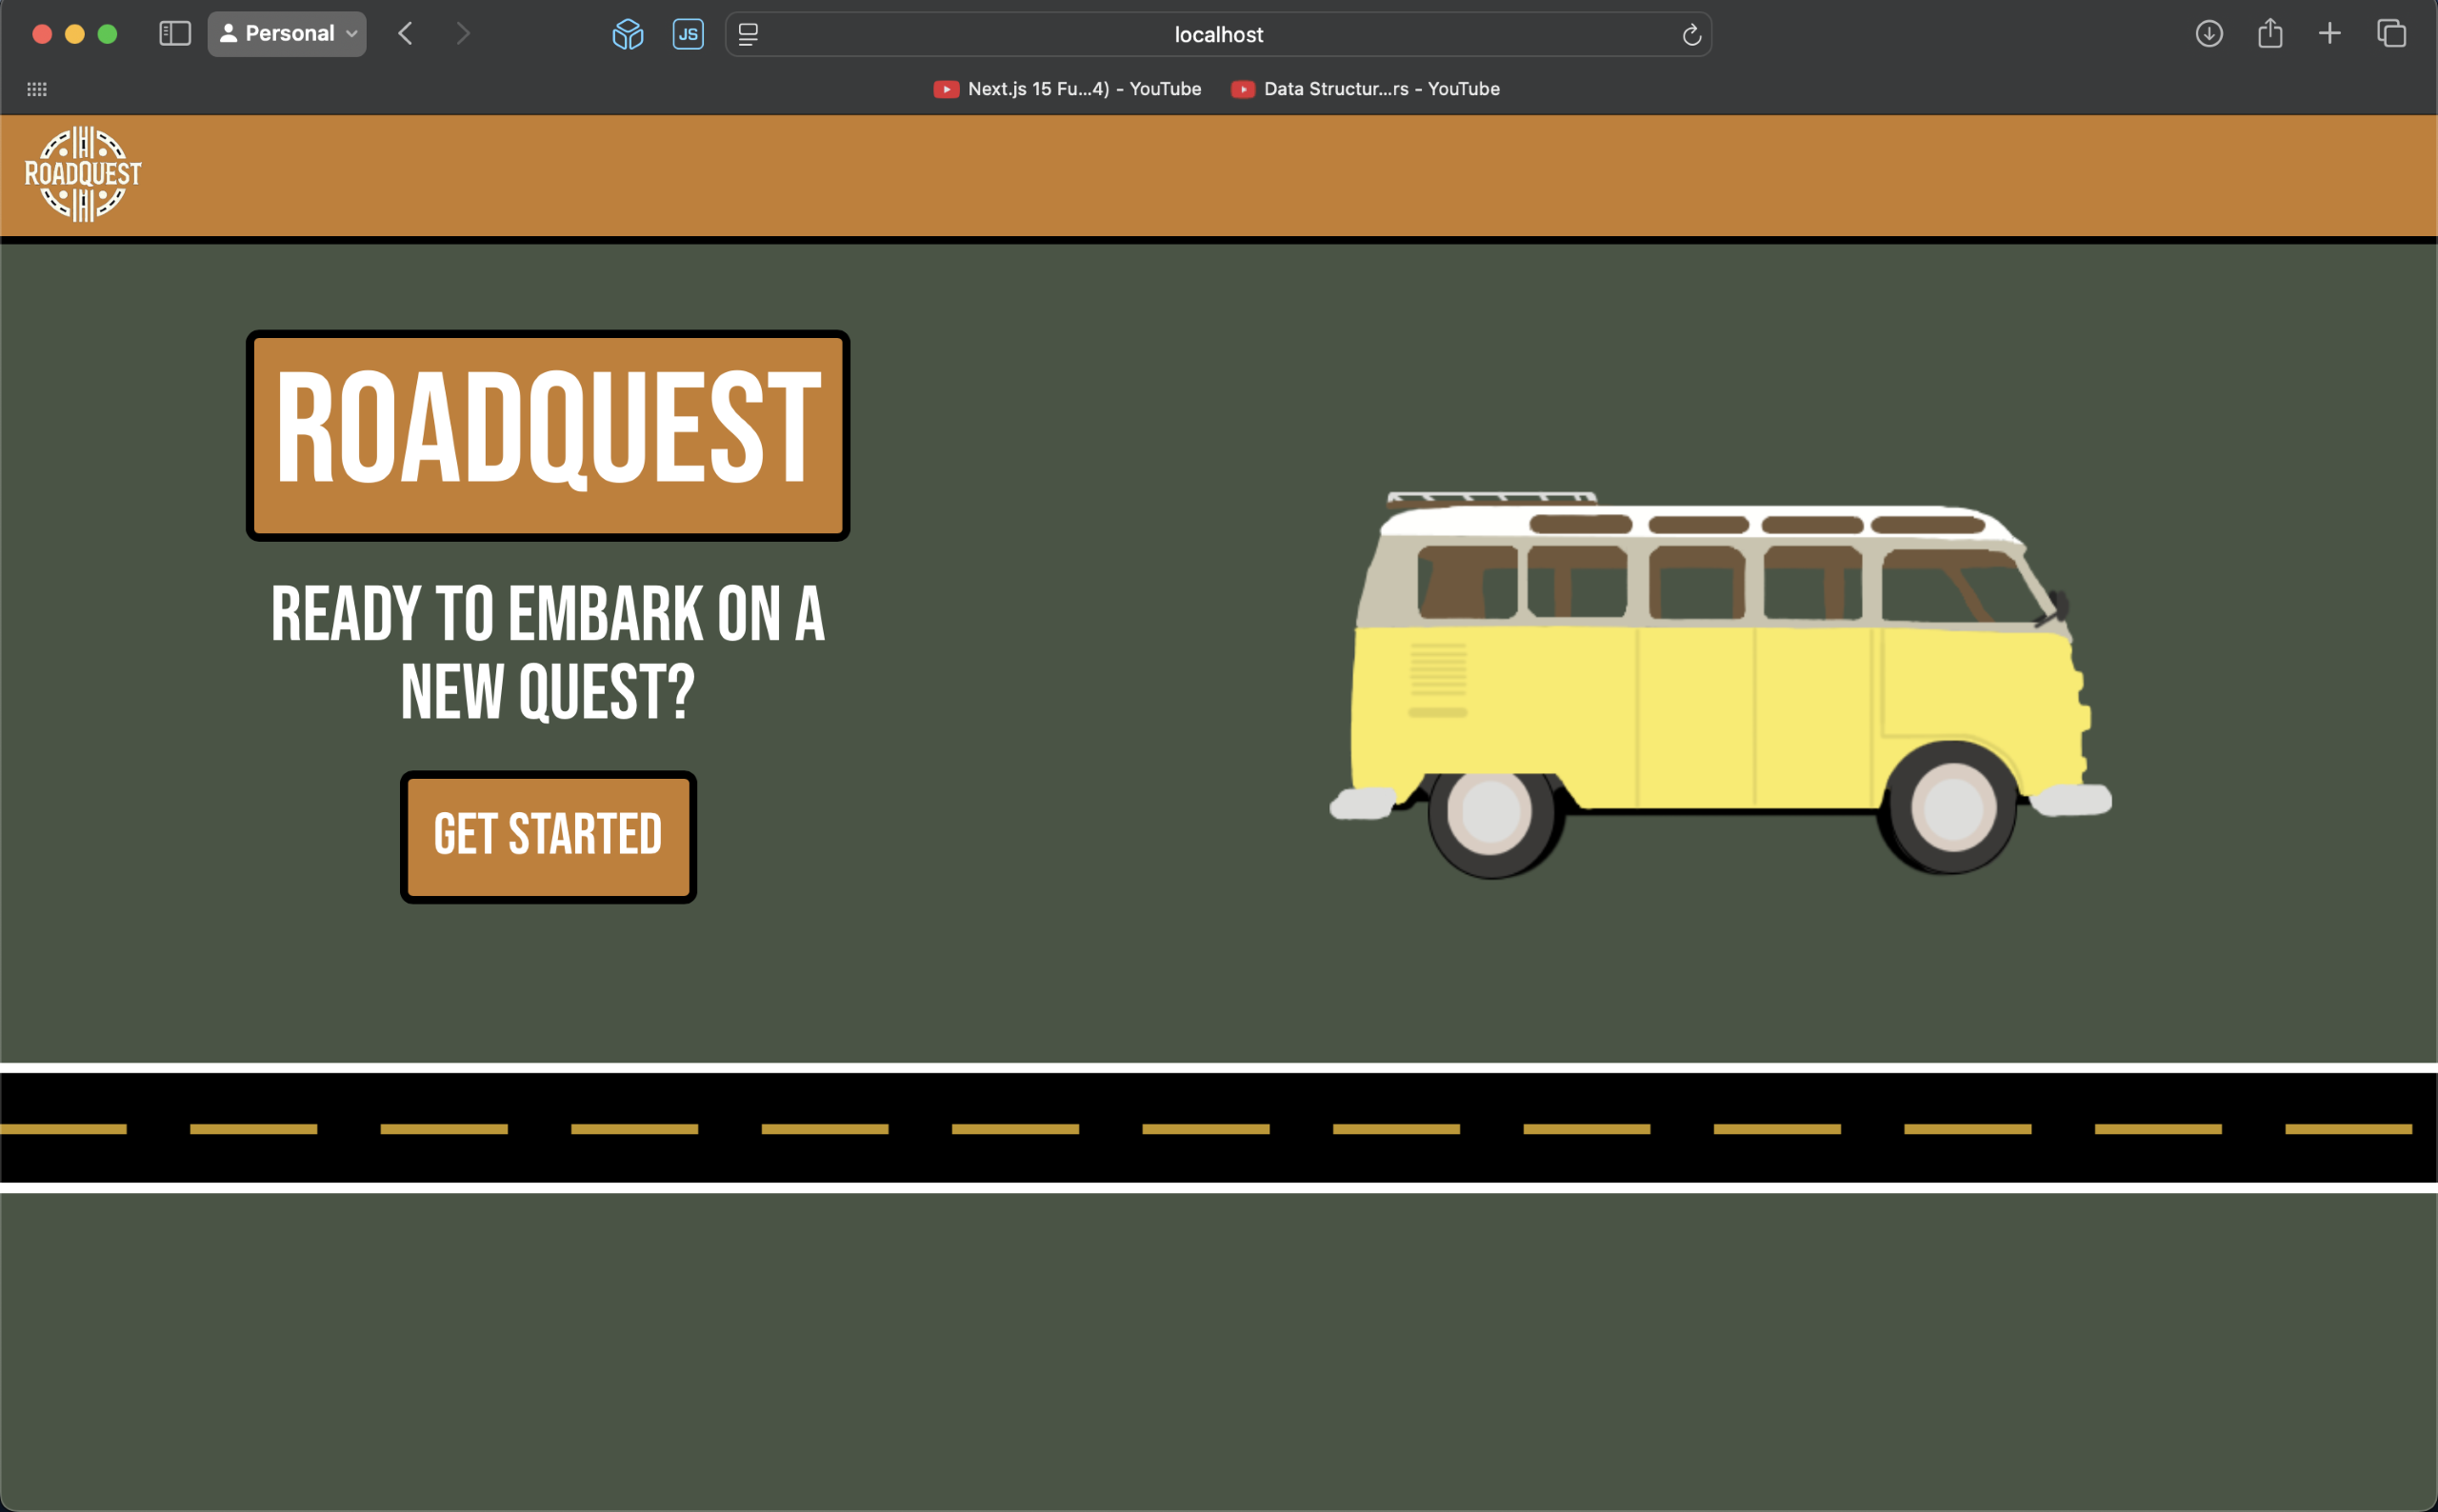Open the page reader menu icon

(748, 34)
